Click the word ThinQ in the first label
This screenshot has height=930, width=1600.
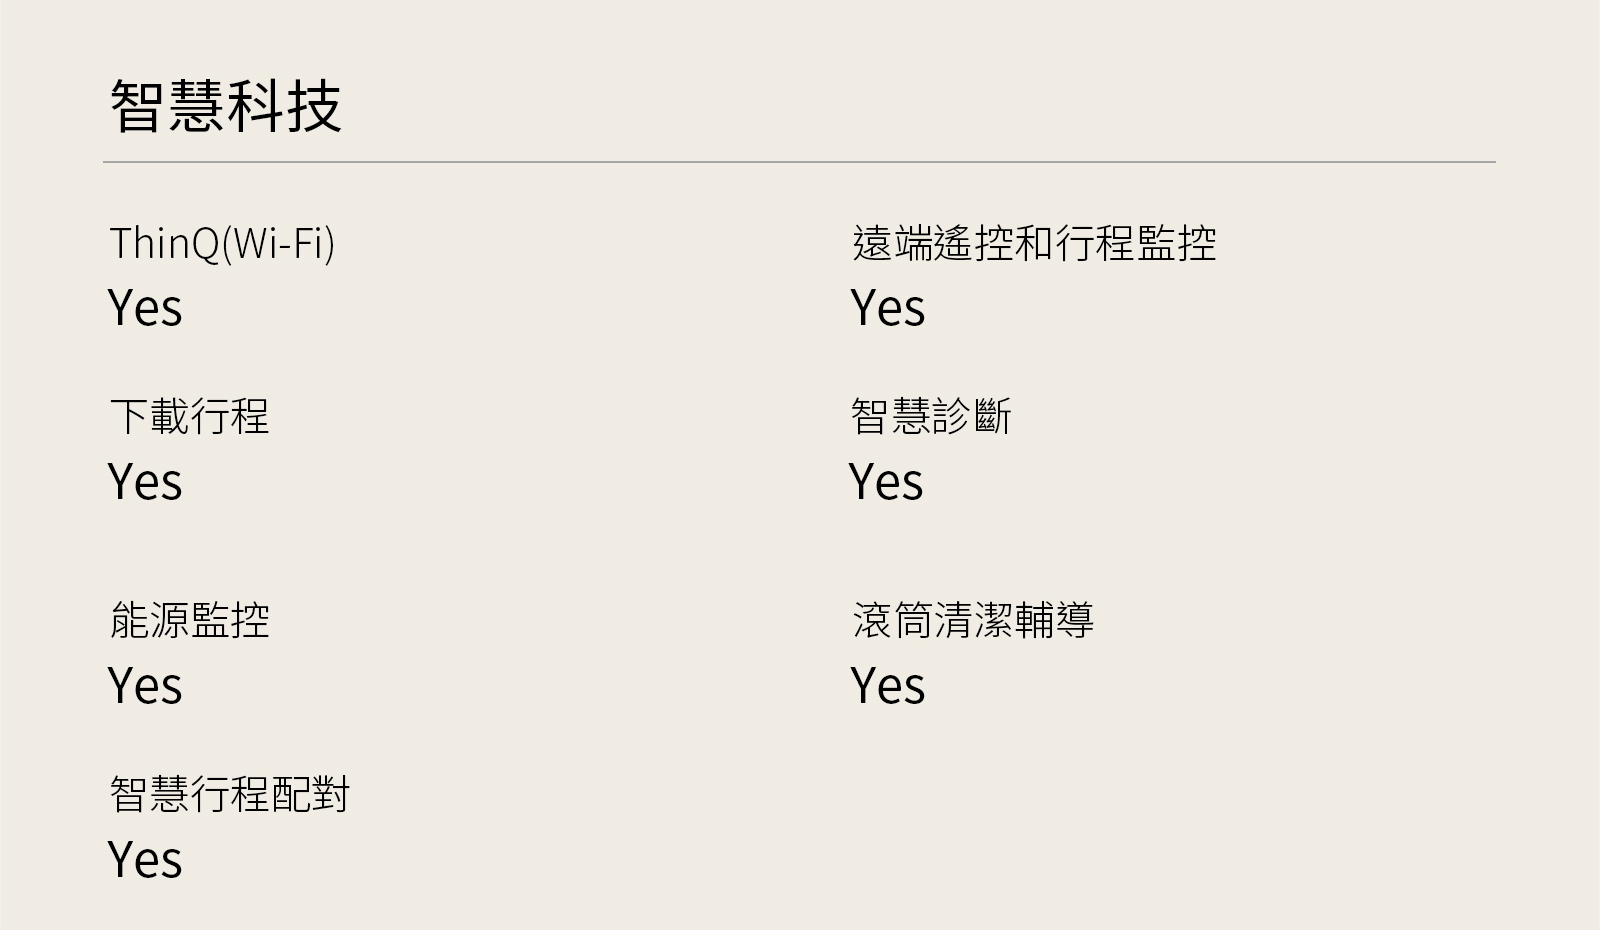pos(164,243)
